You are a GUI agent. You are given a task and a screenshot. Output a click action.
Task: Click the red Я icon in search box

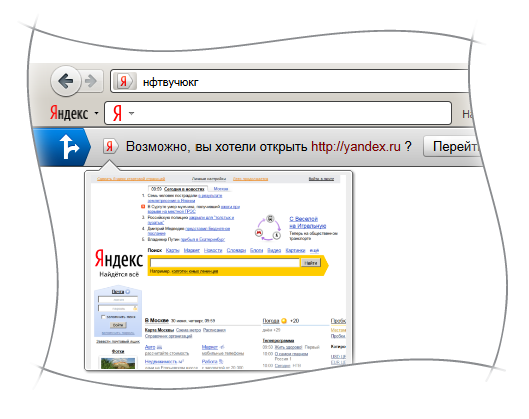pyautogui.click(x=117, y=113)
